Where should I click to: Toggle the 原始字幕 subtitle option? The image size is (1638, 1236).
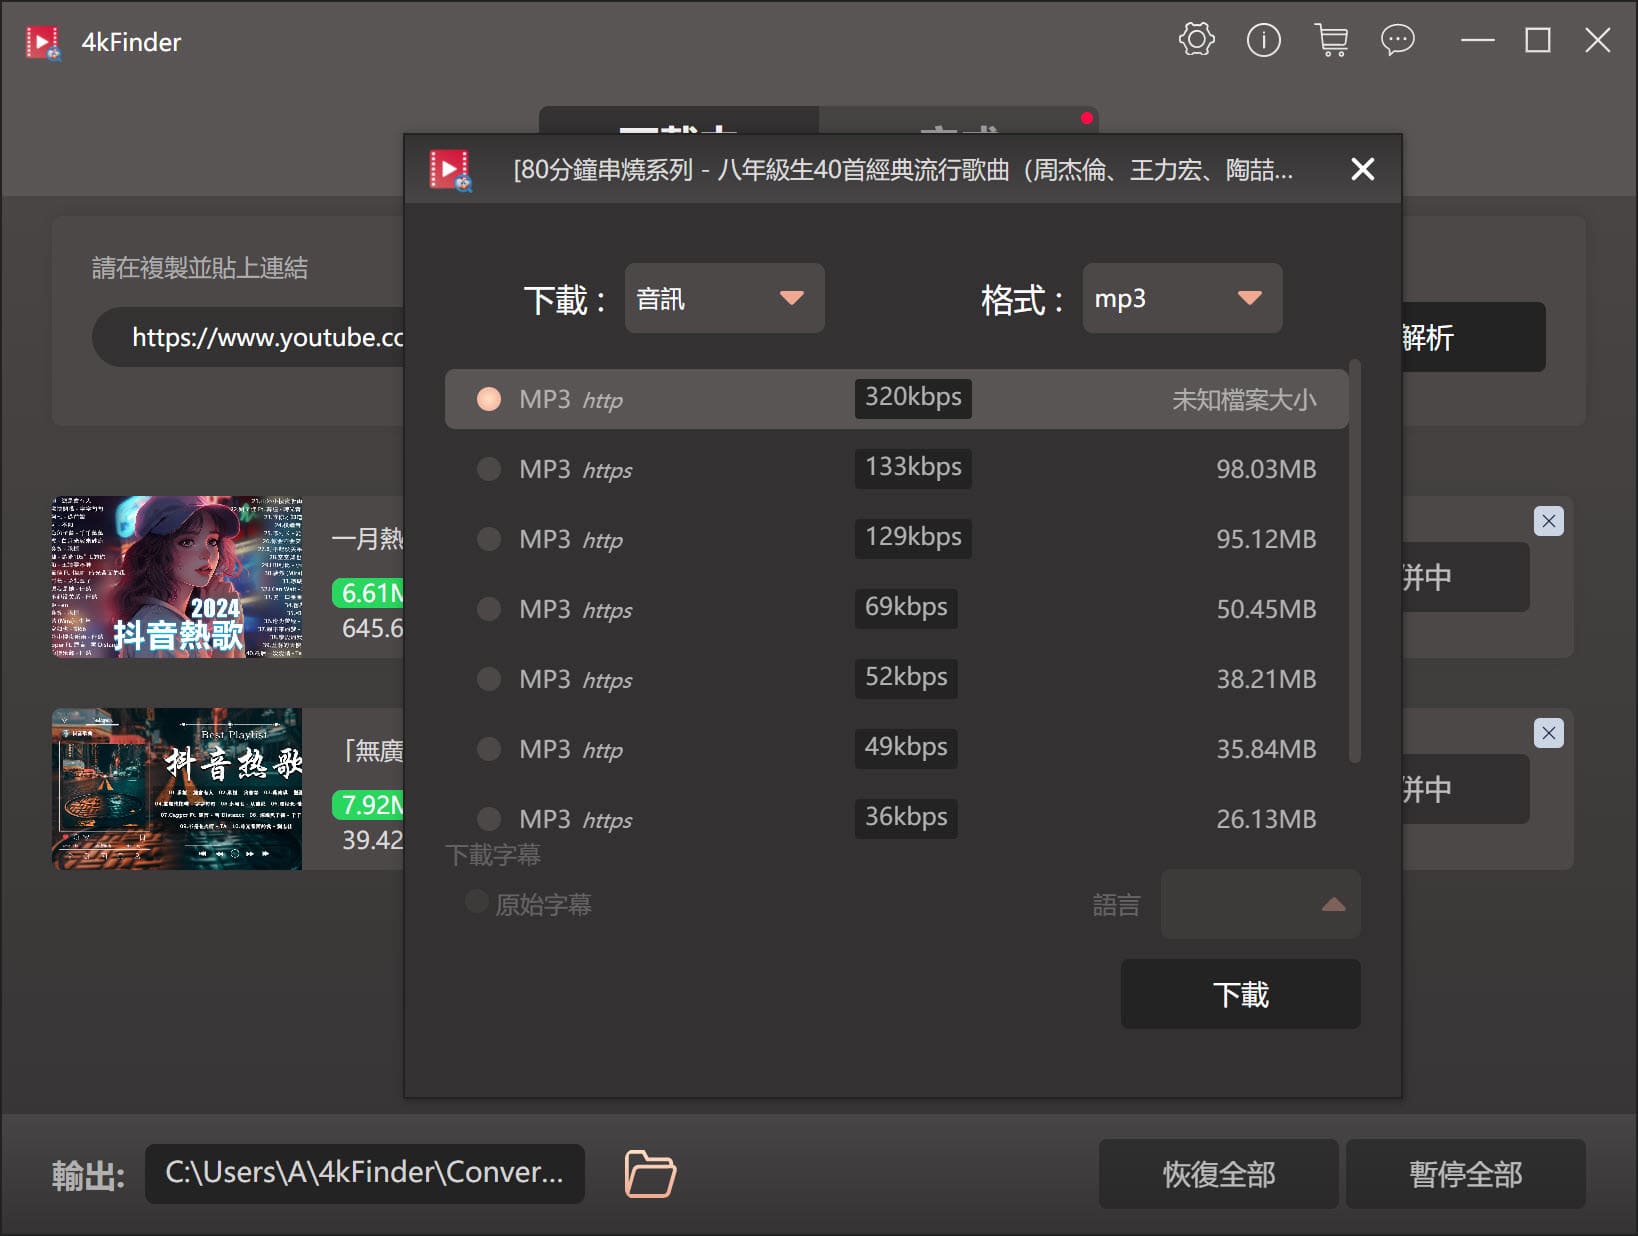[477, 902]
